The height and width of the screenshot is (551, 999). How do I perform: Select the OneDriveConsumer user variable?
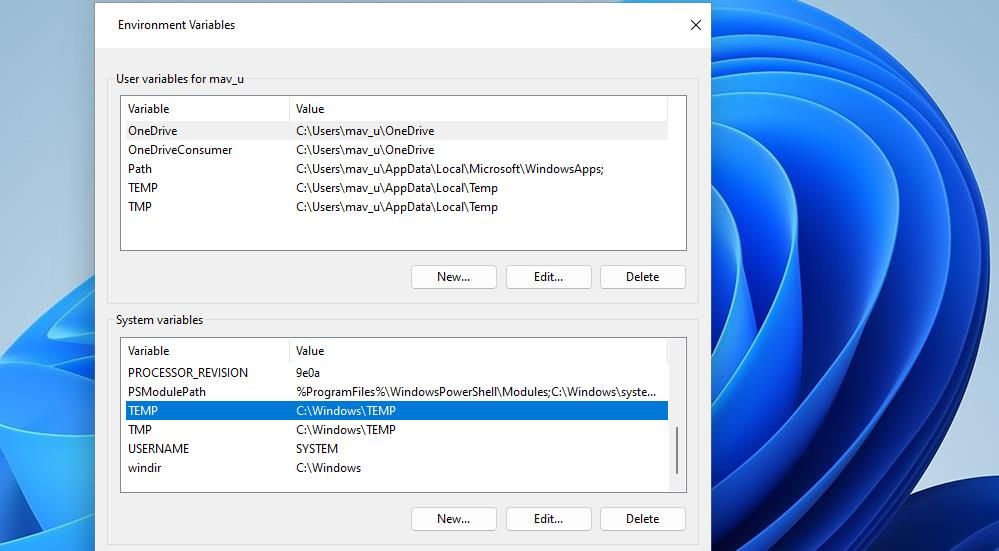(x=180, y=150)
